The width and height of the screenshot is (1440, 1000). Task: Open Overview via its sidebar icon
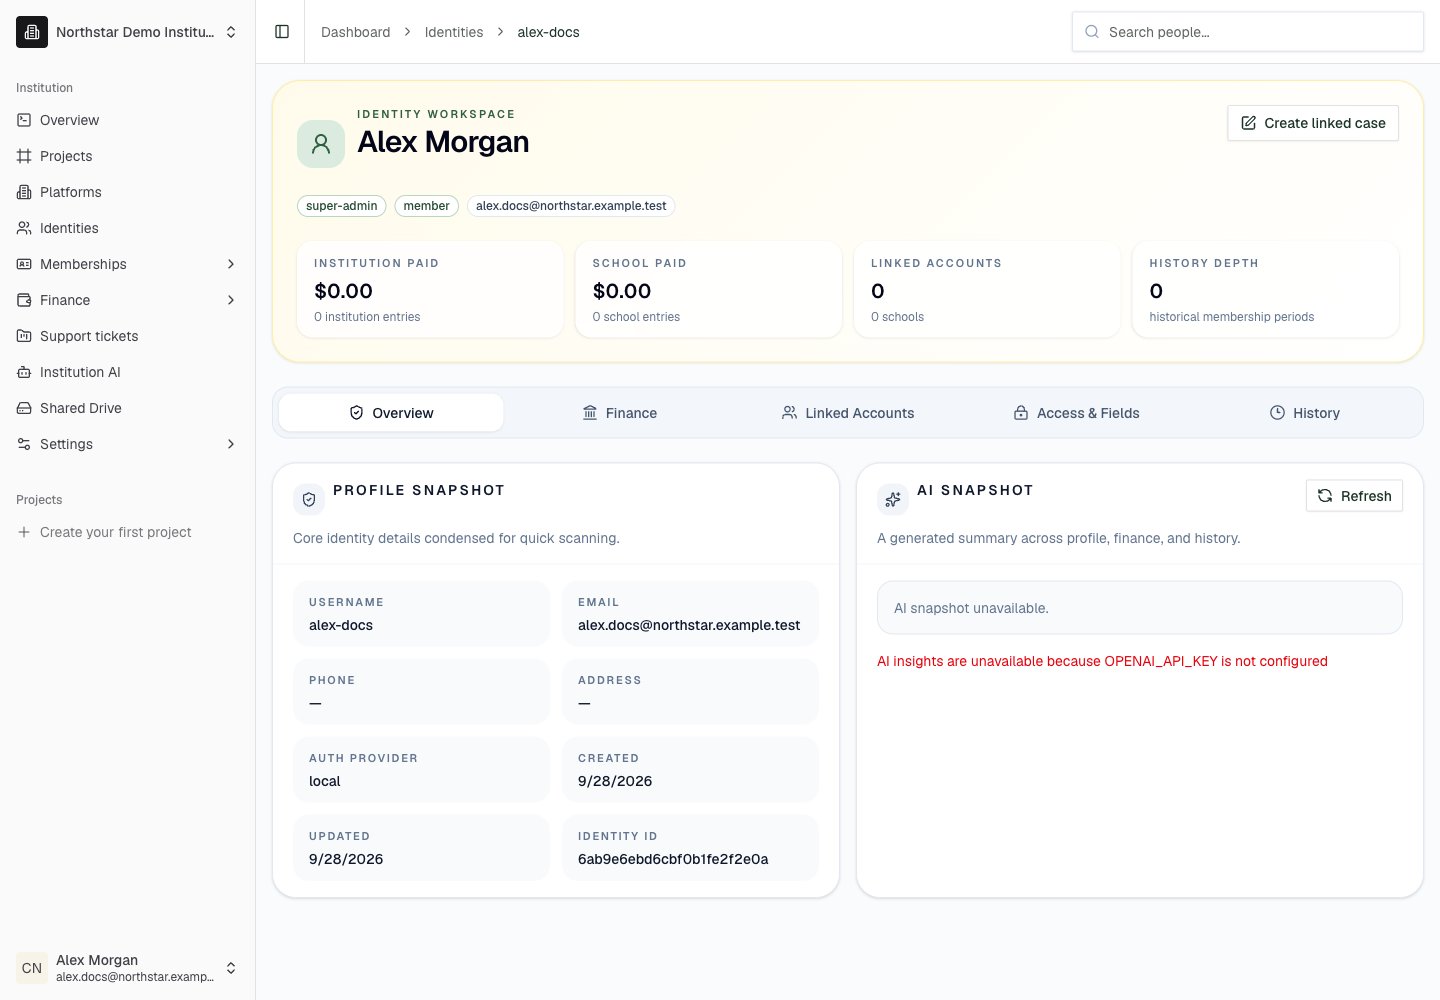[24, 120]
